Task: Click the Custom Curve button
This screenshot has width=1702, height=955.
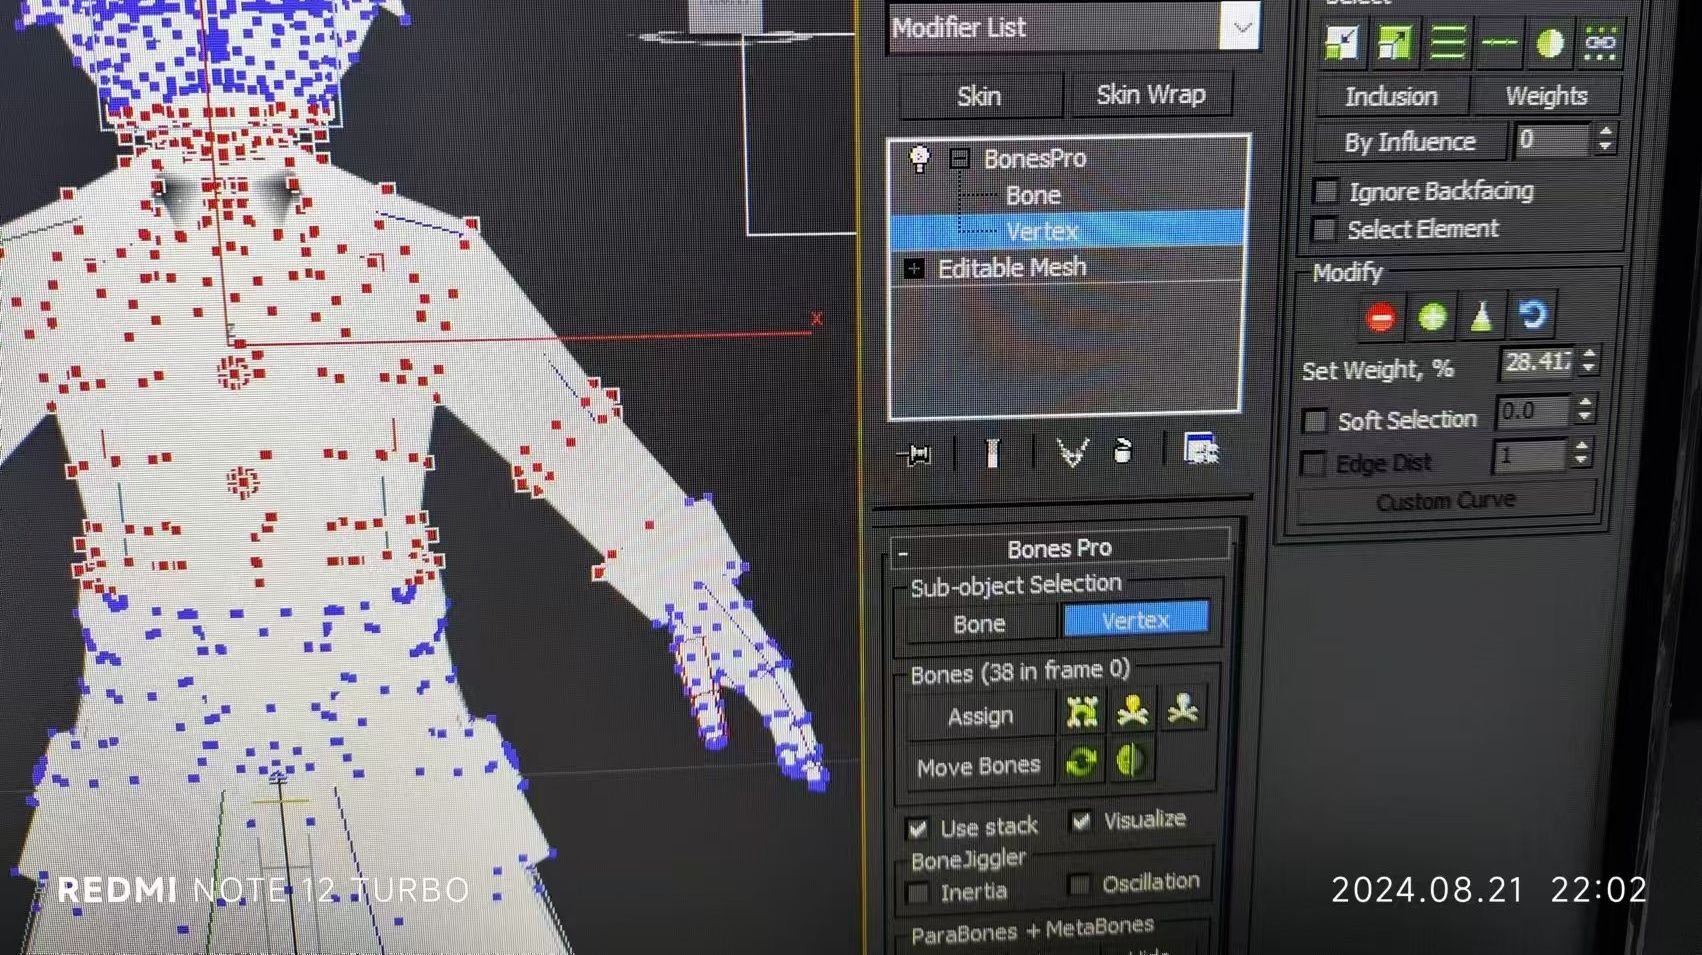Action: coord(1446,500)
